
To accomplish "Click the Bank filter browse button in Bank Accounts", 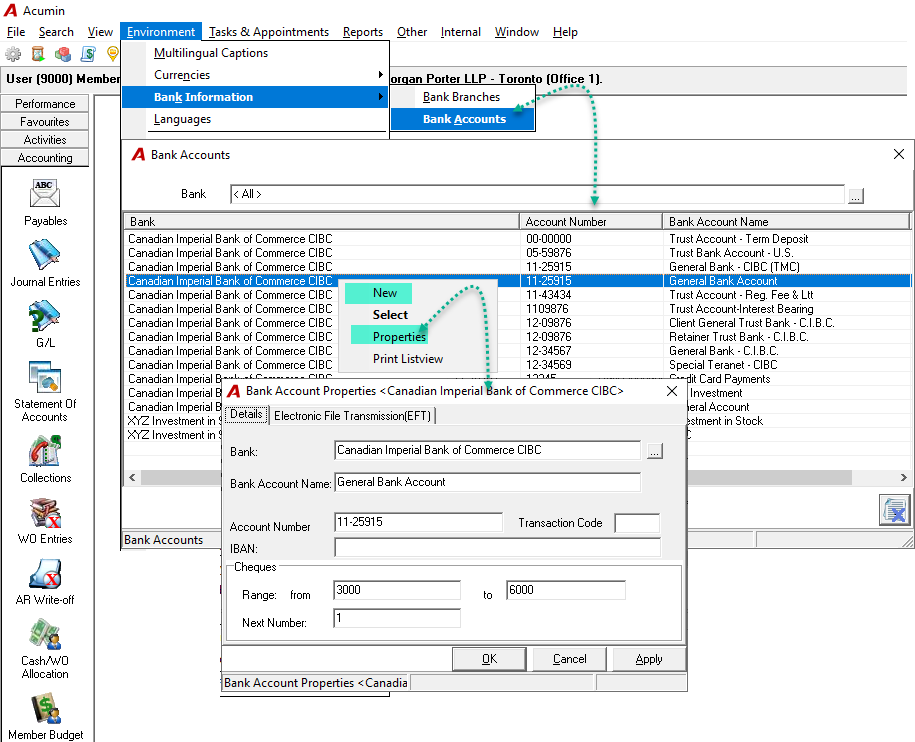I will tap(855, 195).
